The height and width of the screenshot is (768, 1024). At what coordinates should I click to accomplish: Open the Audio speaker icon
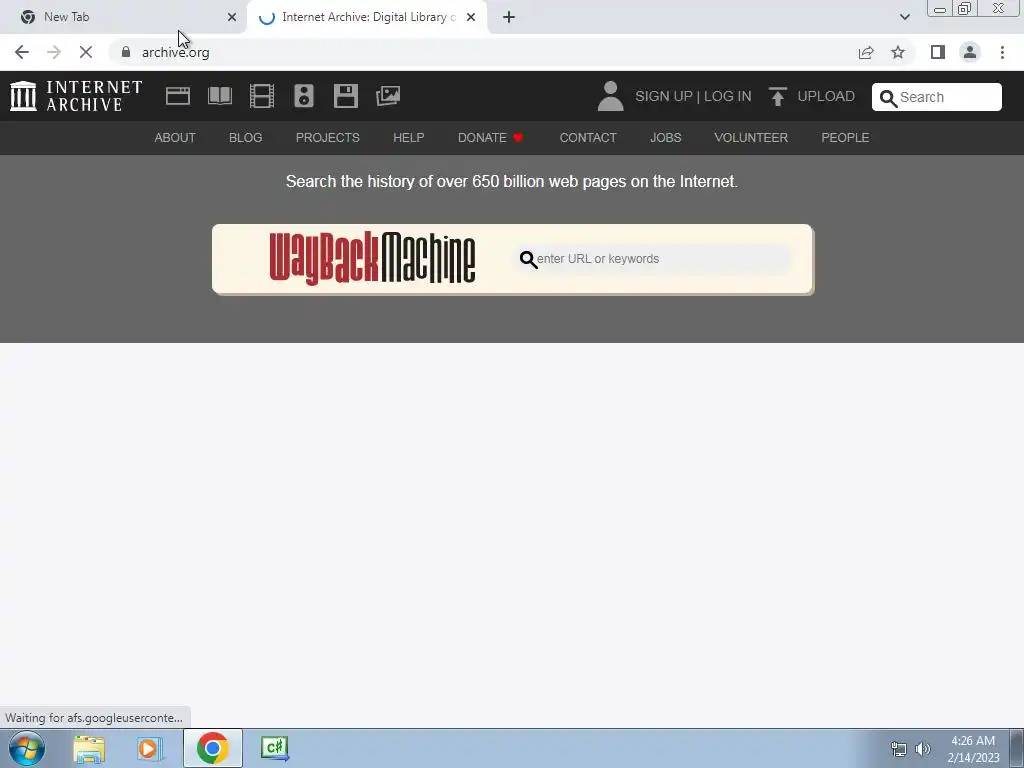click(x=304, y=96)
